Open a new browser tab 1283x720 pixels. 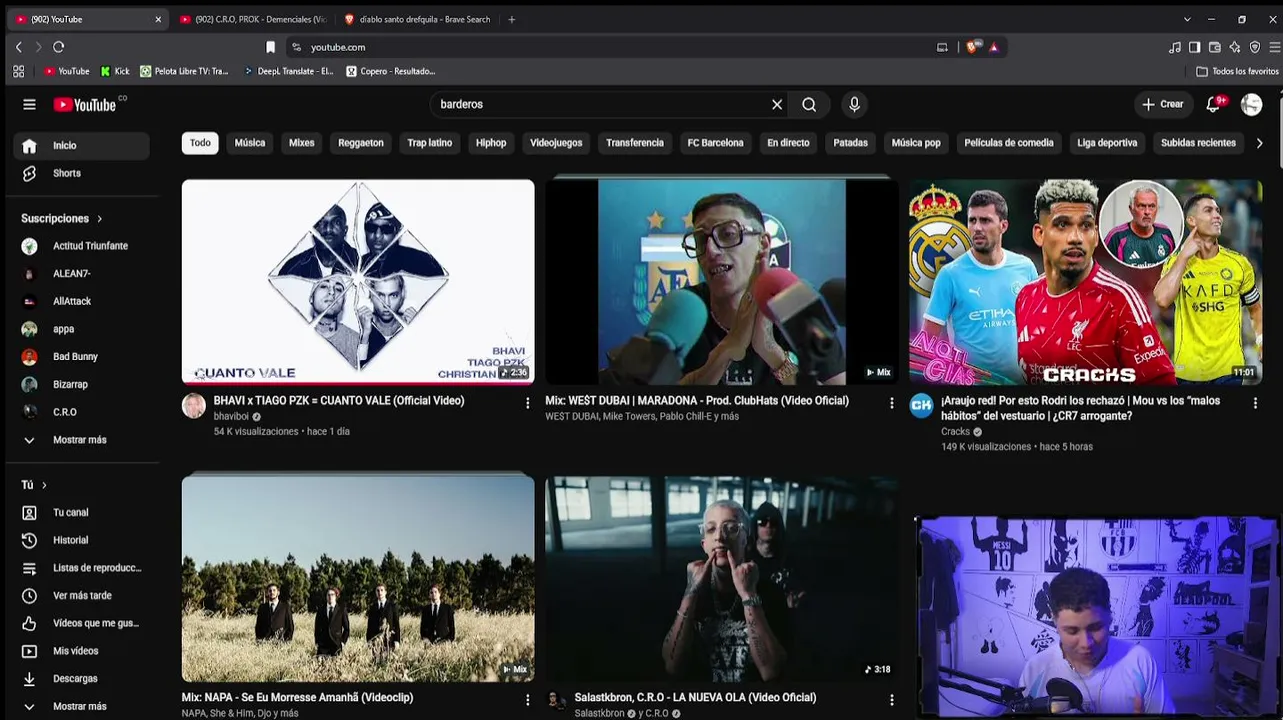(x=511, y=19)
